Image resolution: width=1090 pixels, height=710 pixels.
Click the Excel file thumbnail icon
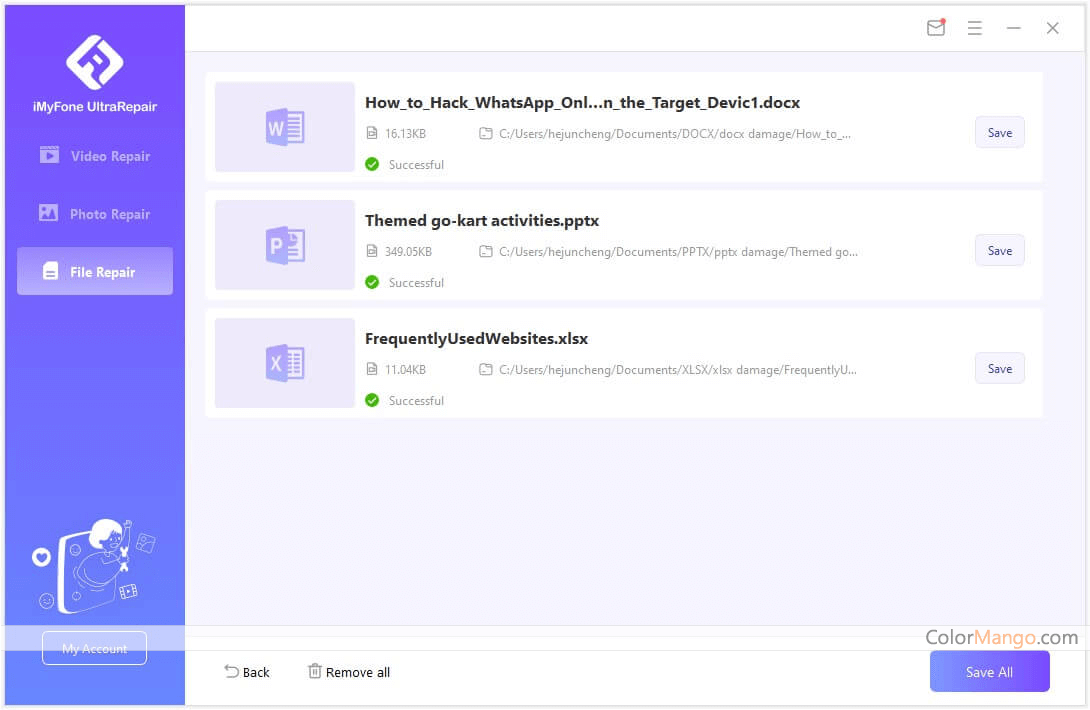[284, 363]
